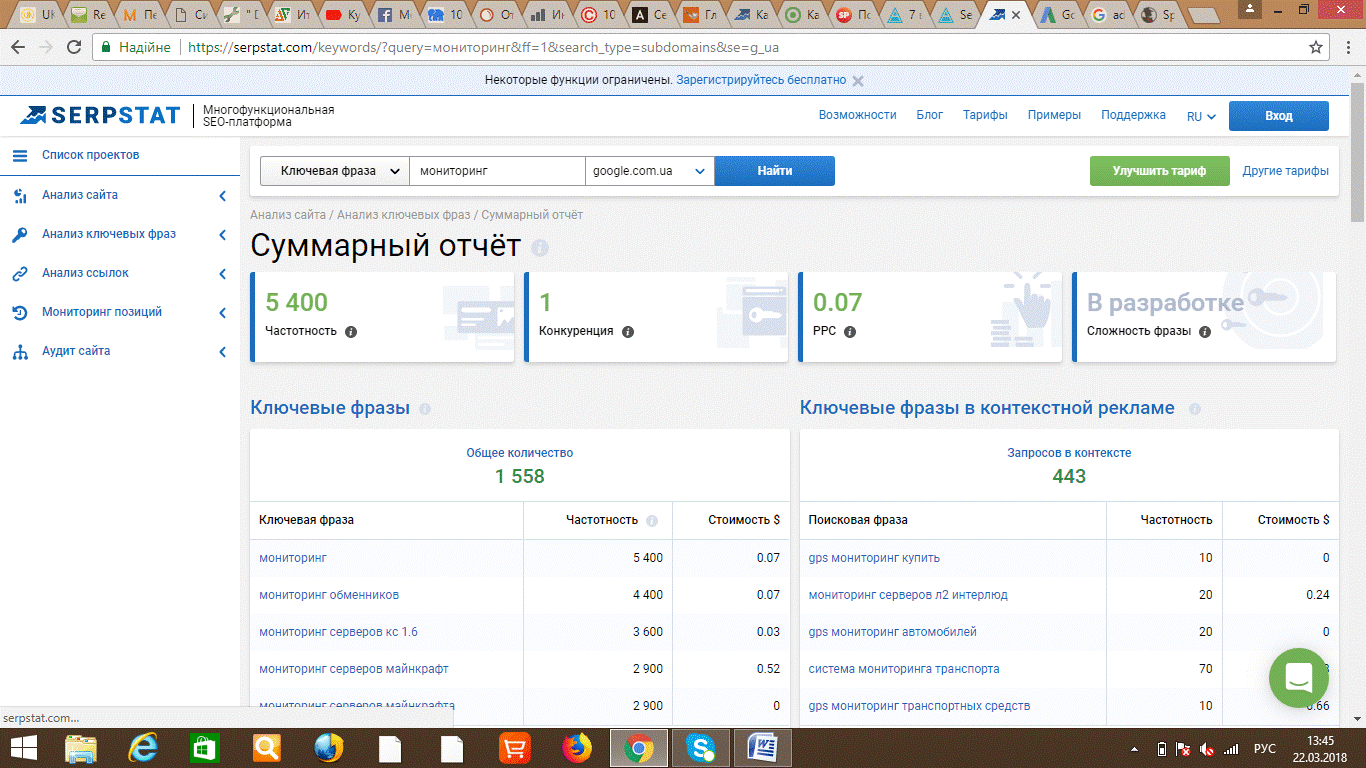Show hidden system tray icons
This screenshot has width=1366, height=768.
(1135, 749)
